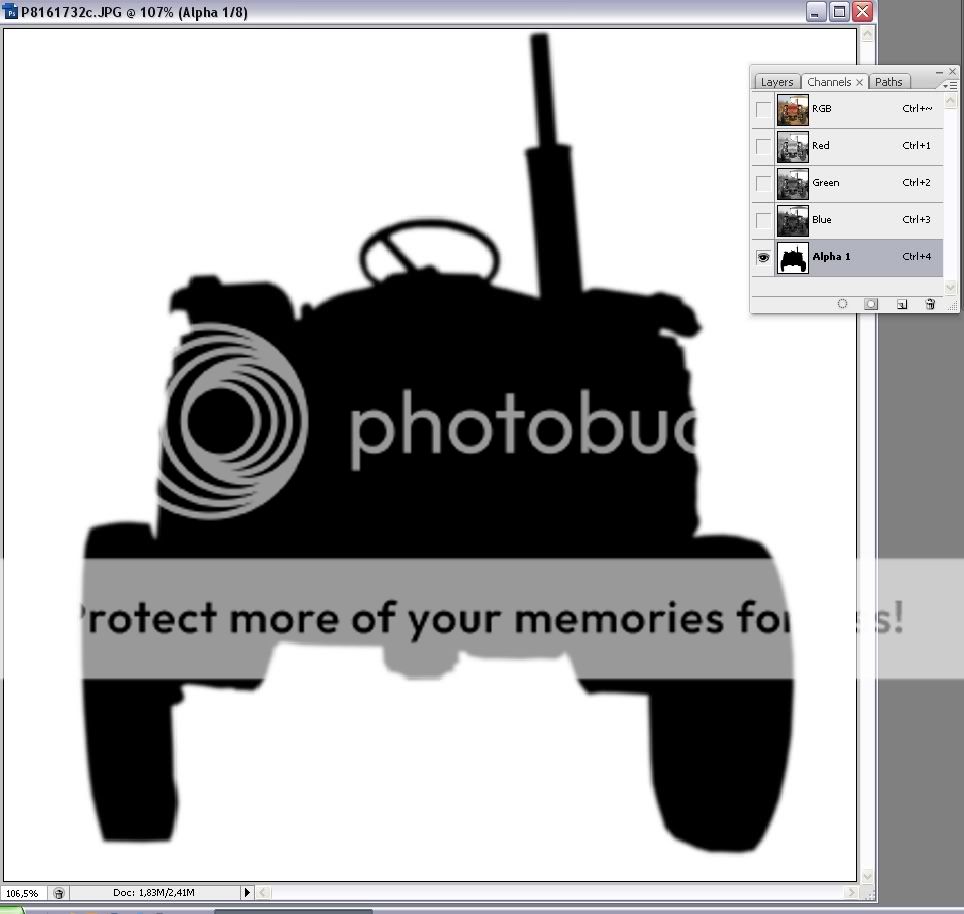Close the floating Channels panel group
Screen dimensions: 964x914
tap(952, 72)
